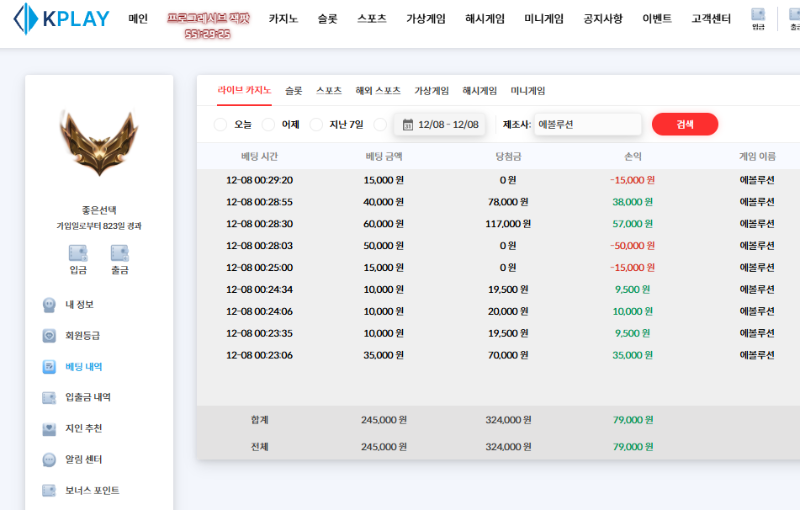Go to 지인 추천 in sidebar
This screenshot has height=510, width=800.
84,428
